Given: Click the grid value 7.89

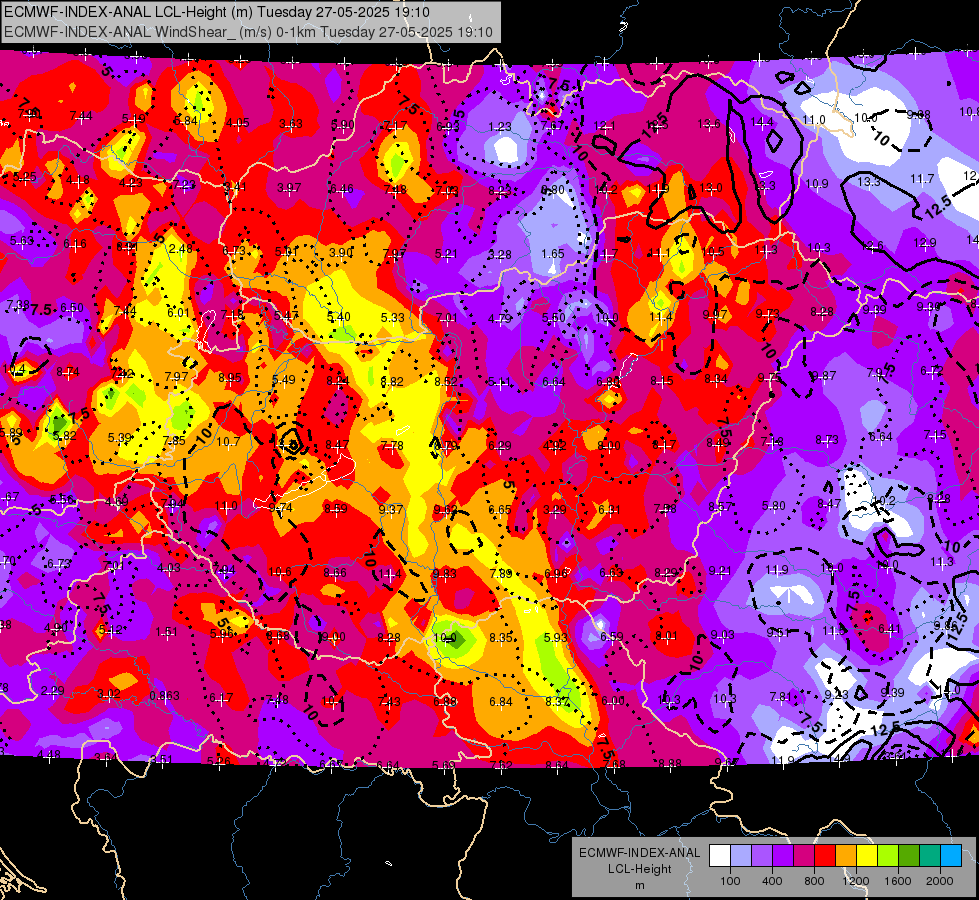Looking at the screenshot, I should point(501,573).
